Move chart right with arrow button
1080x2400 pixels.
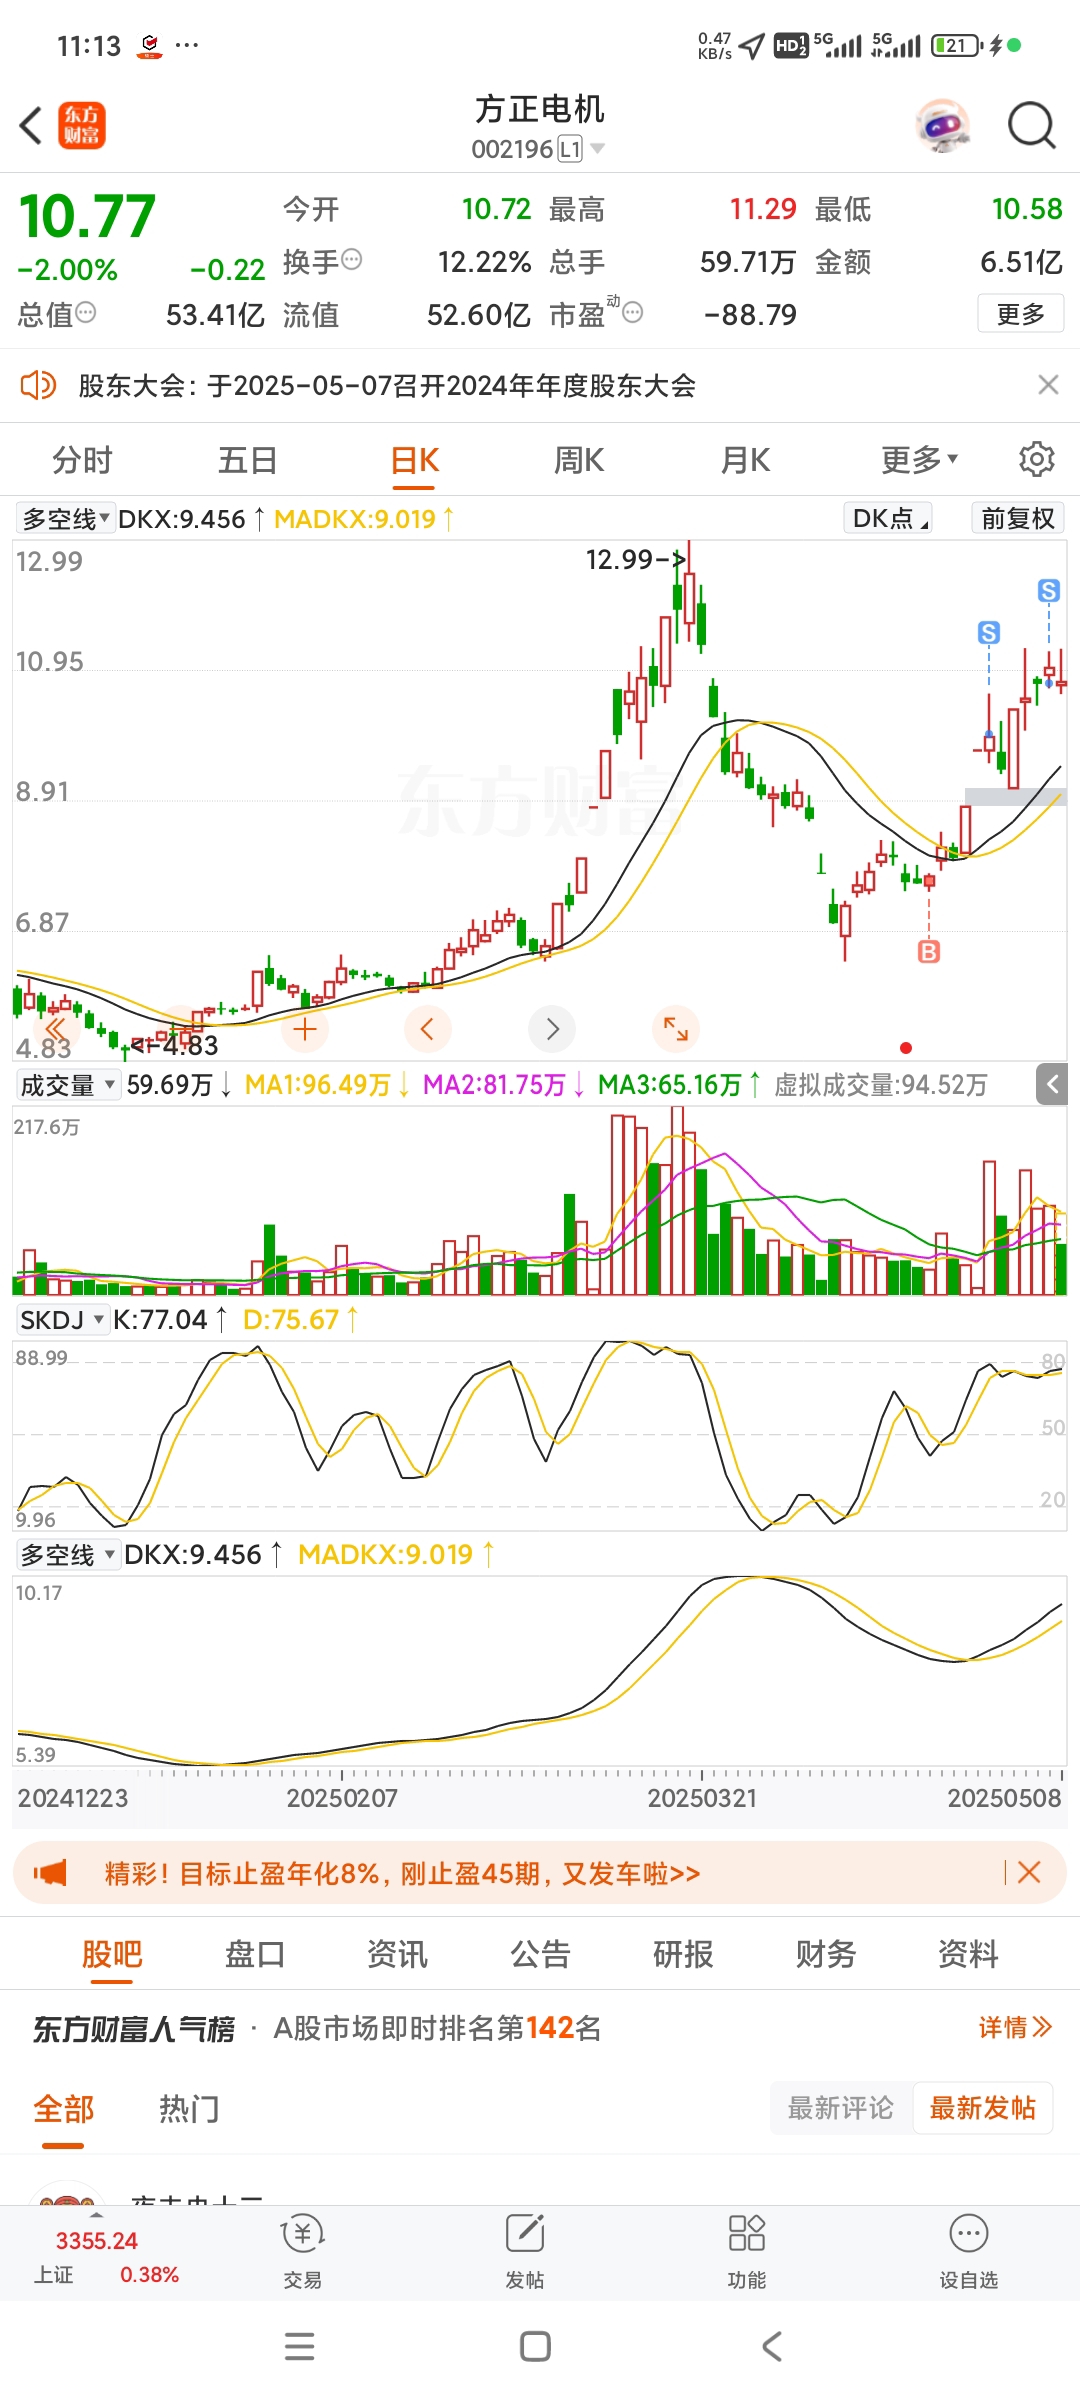click(552, 1029)
